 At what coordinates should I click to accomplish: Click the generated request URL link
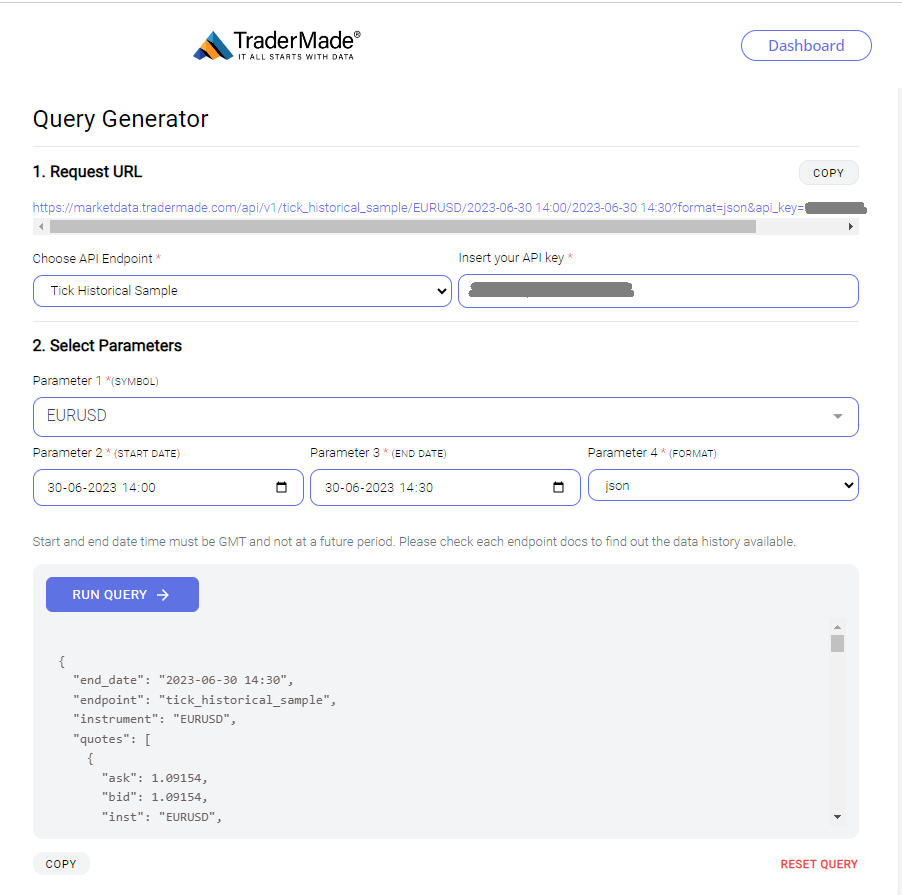point(418,208)
